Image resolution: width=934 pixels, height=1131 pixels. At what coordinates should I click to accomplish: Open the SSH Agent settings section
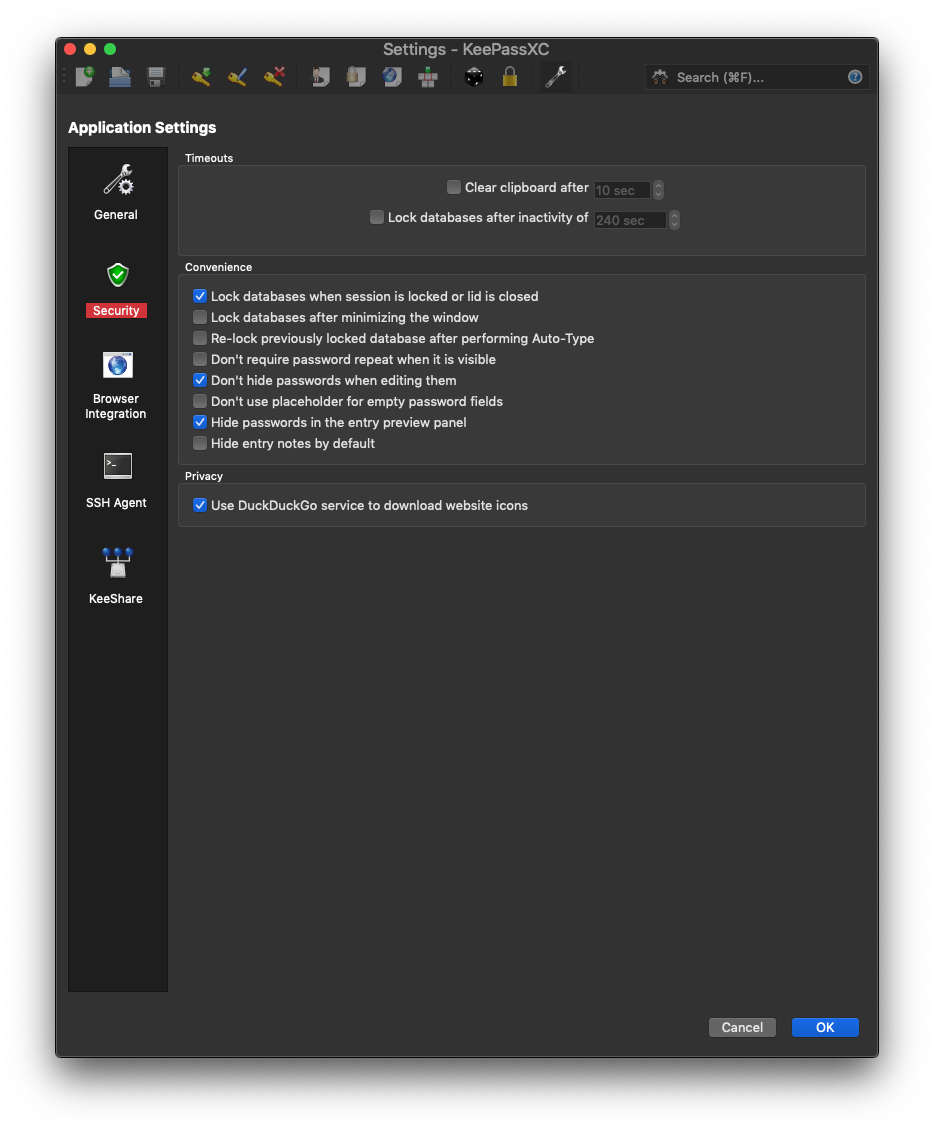(116, 480)
